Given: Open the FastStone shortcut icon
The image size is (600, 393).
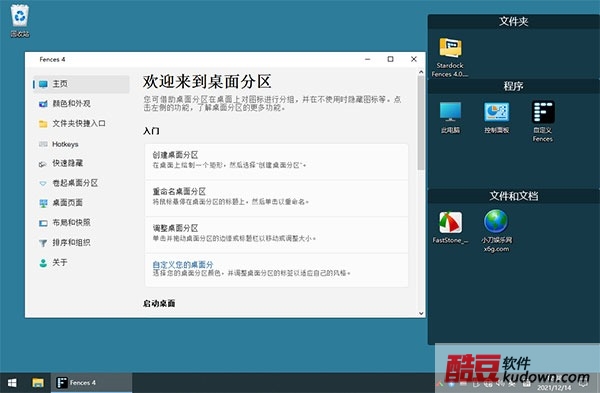Looking at the screenshot, I should click(x=450, y=228).
